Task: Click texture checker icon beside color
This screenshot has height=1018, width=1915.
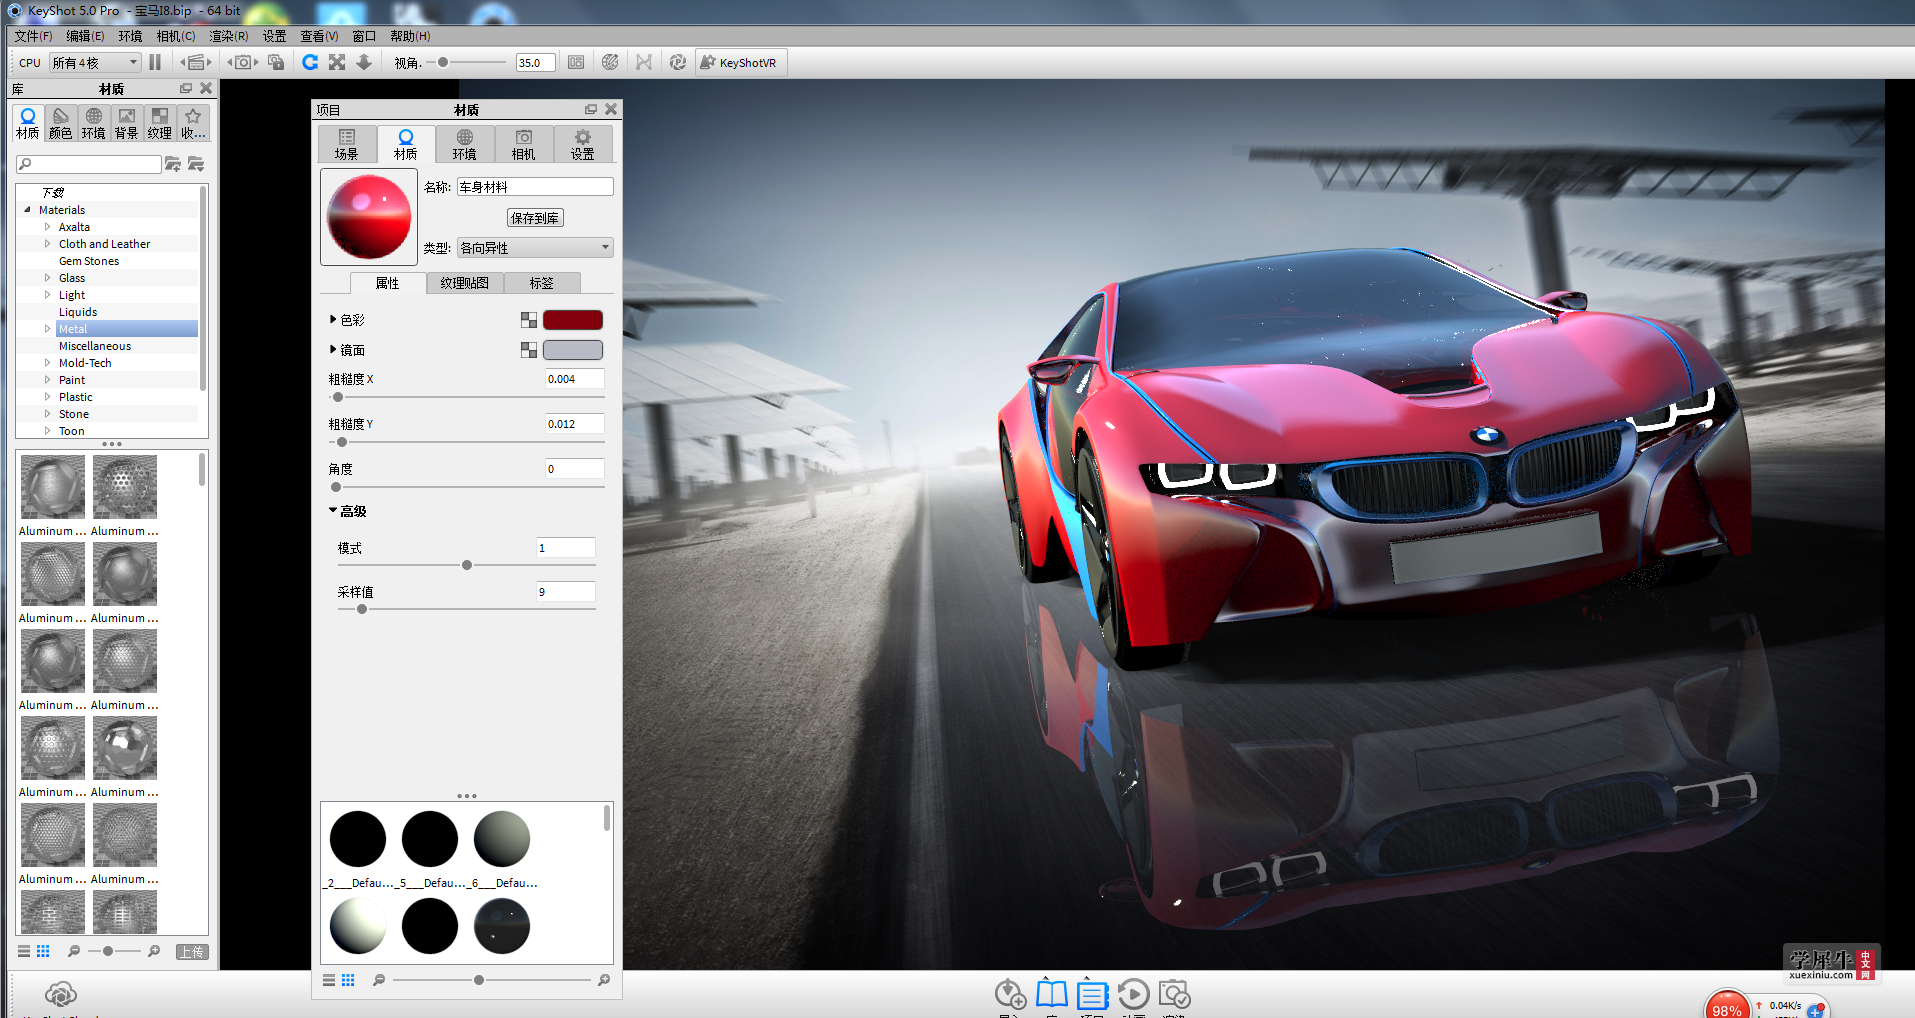Action: click(529, 320)
